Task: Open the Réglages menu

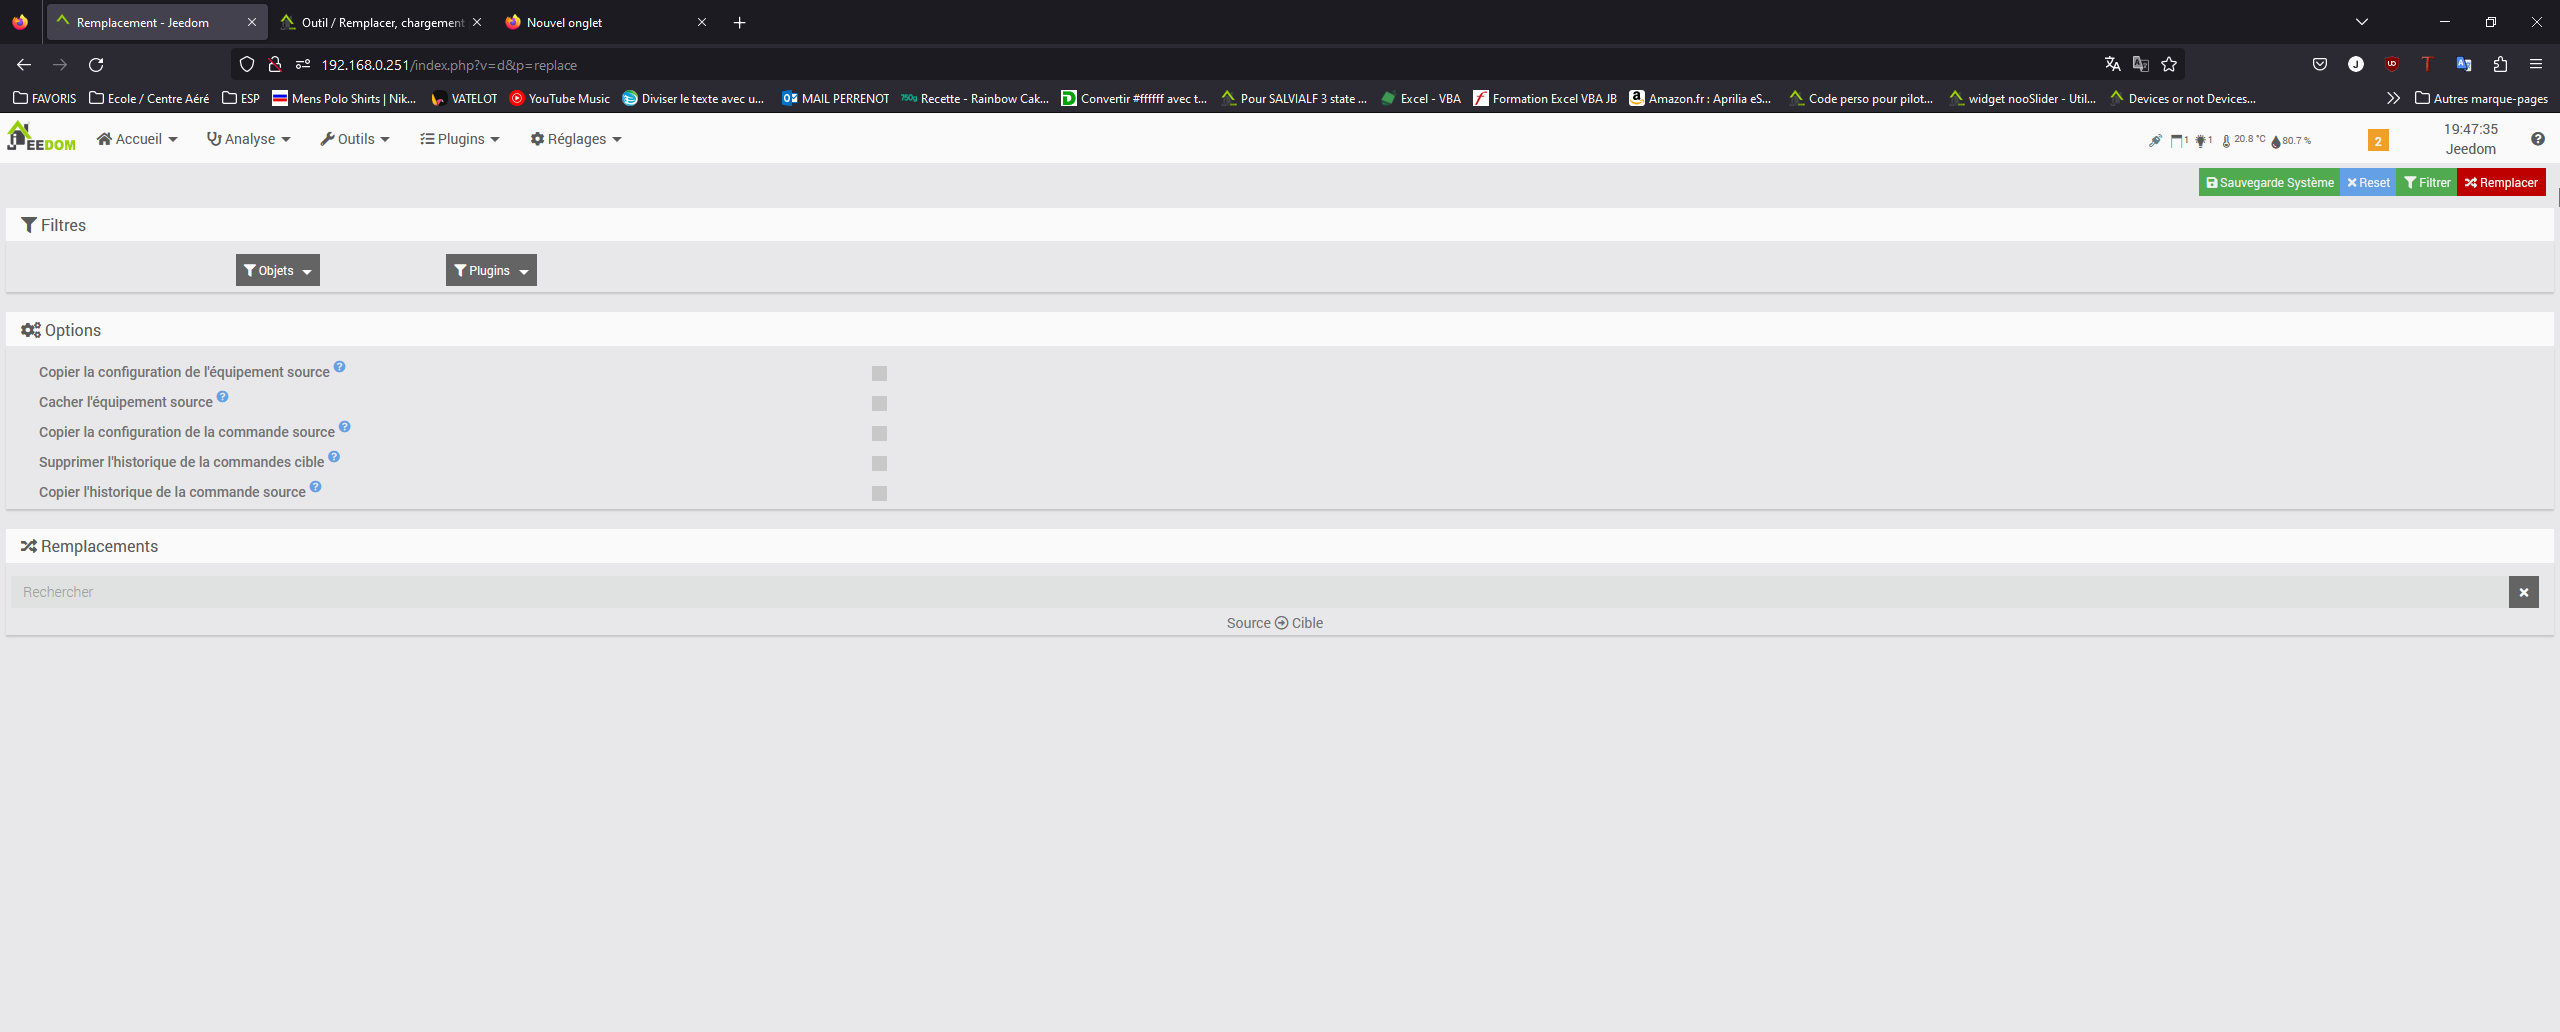Action: (x=576, y=139)
